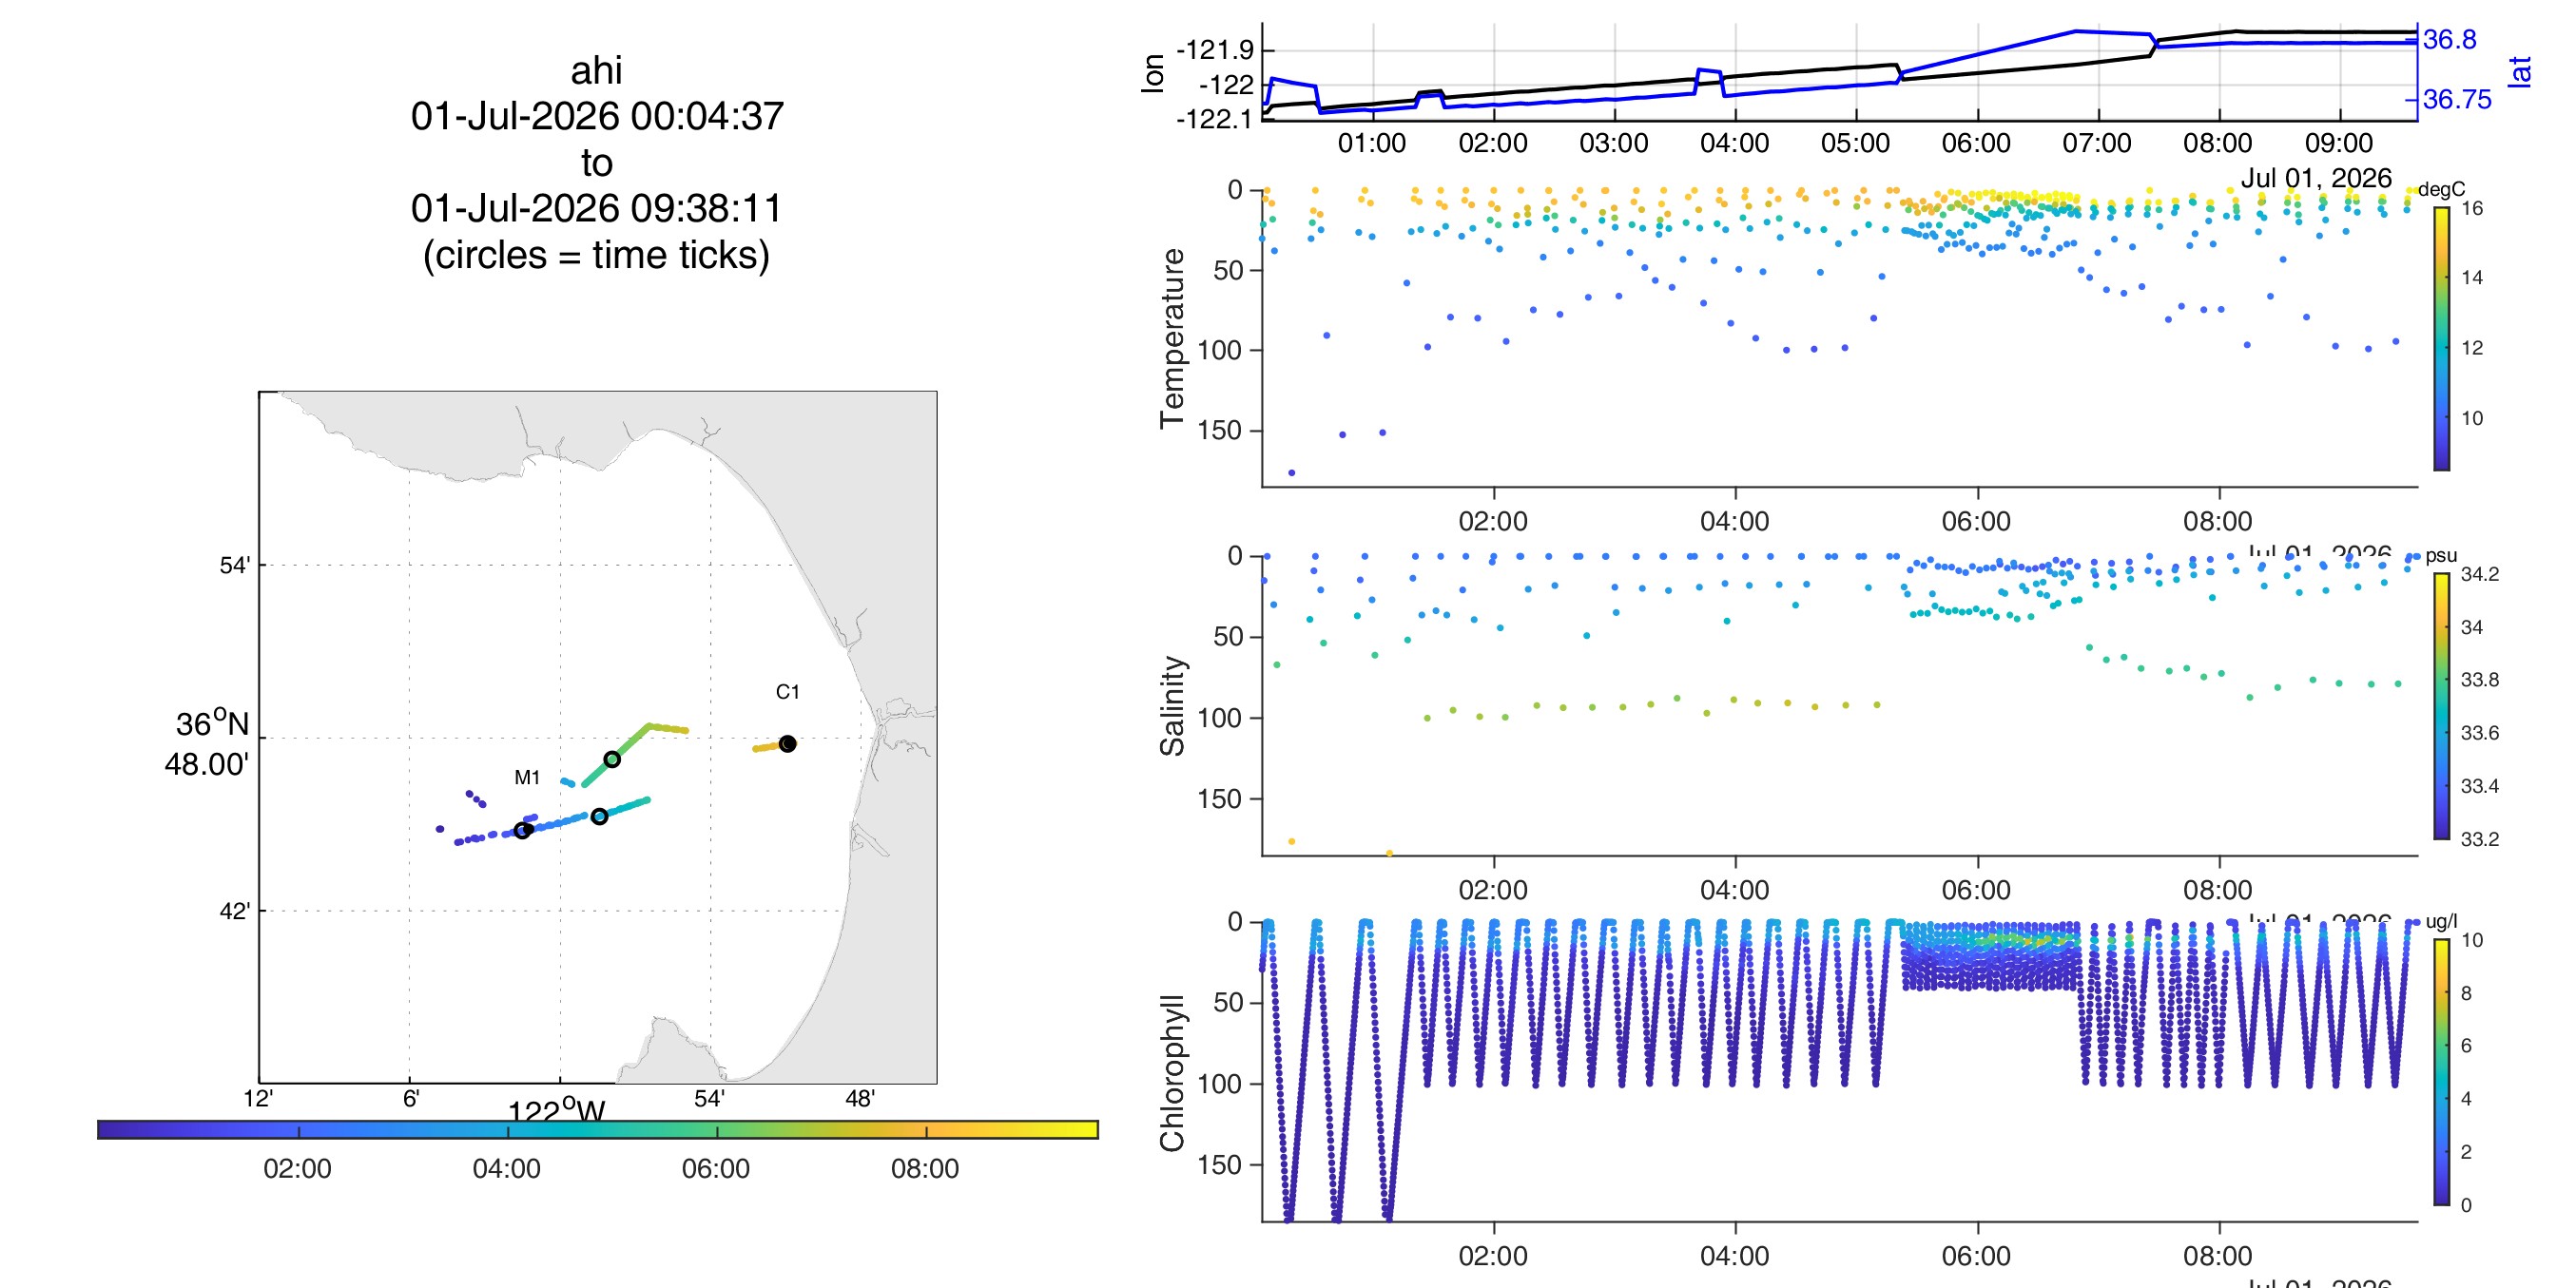Image resolution: width=2576 pixels, height=1288 pixels.
Task: Click the Chlorophyll axis label
Action: pos(1172,1072)
